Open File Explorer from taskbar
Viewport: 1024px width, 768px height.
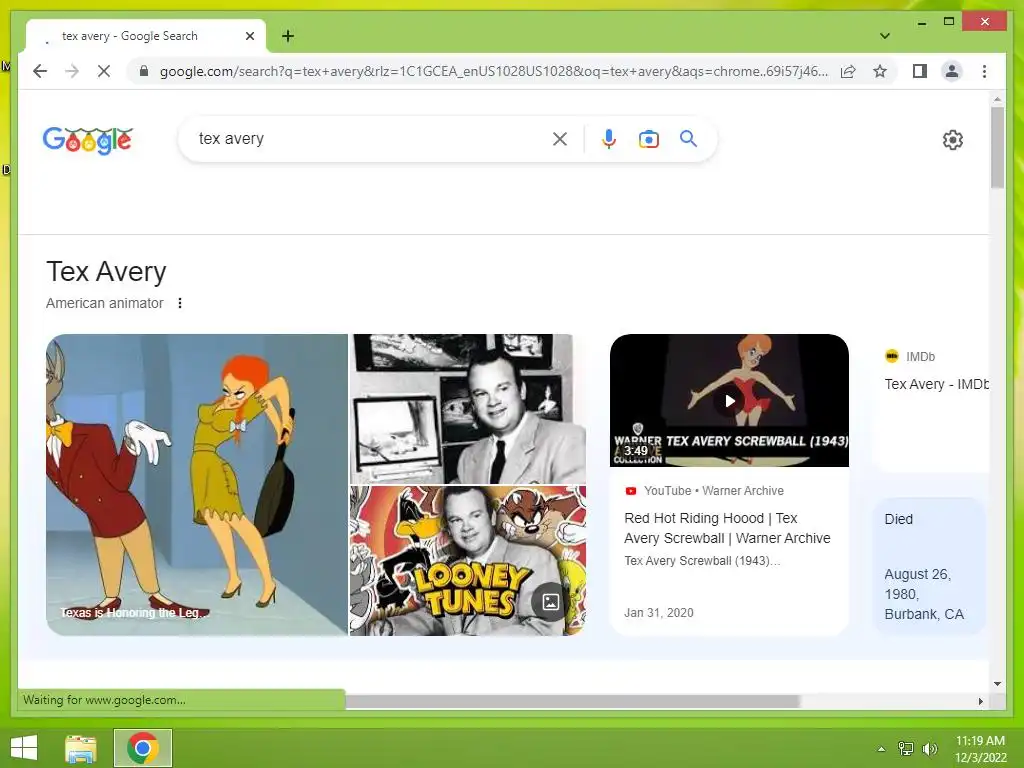tap(81, 748)
